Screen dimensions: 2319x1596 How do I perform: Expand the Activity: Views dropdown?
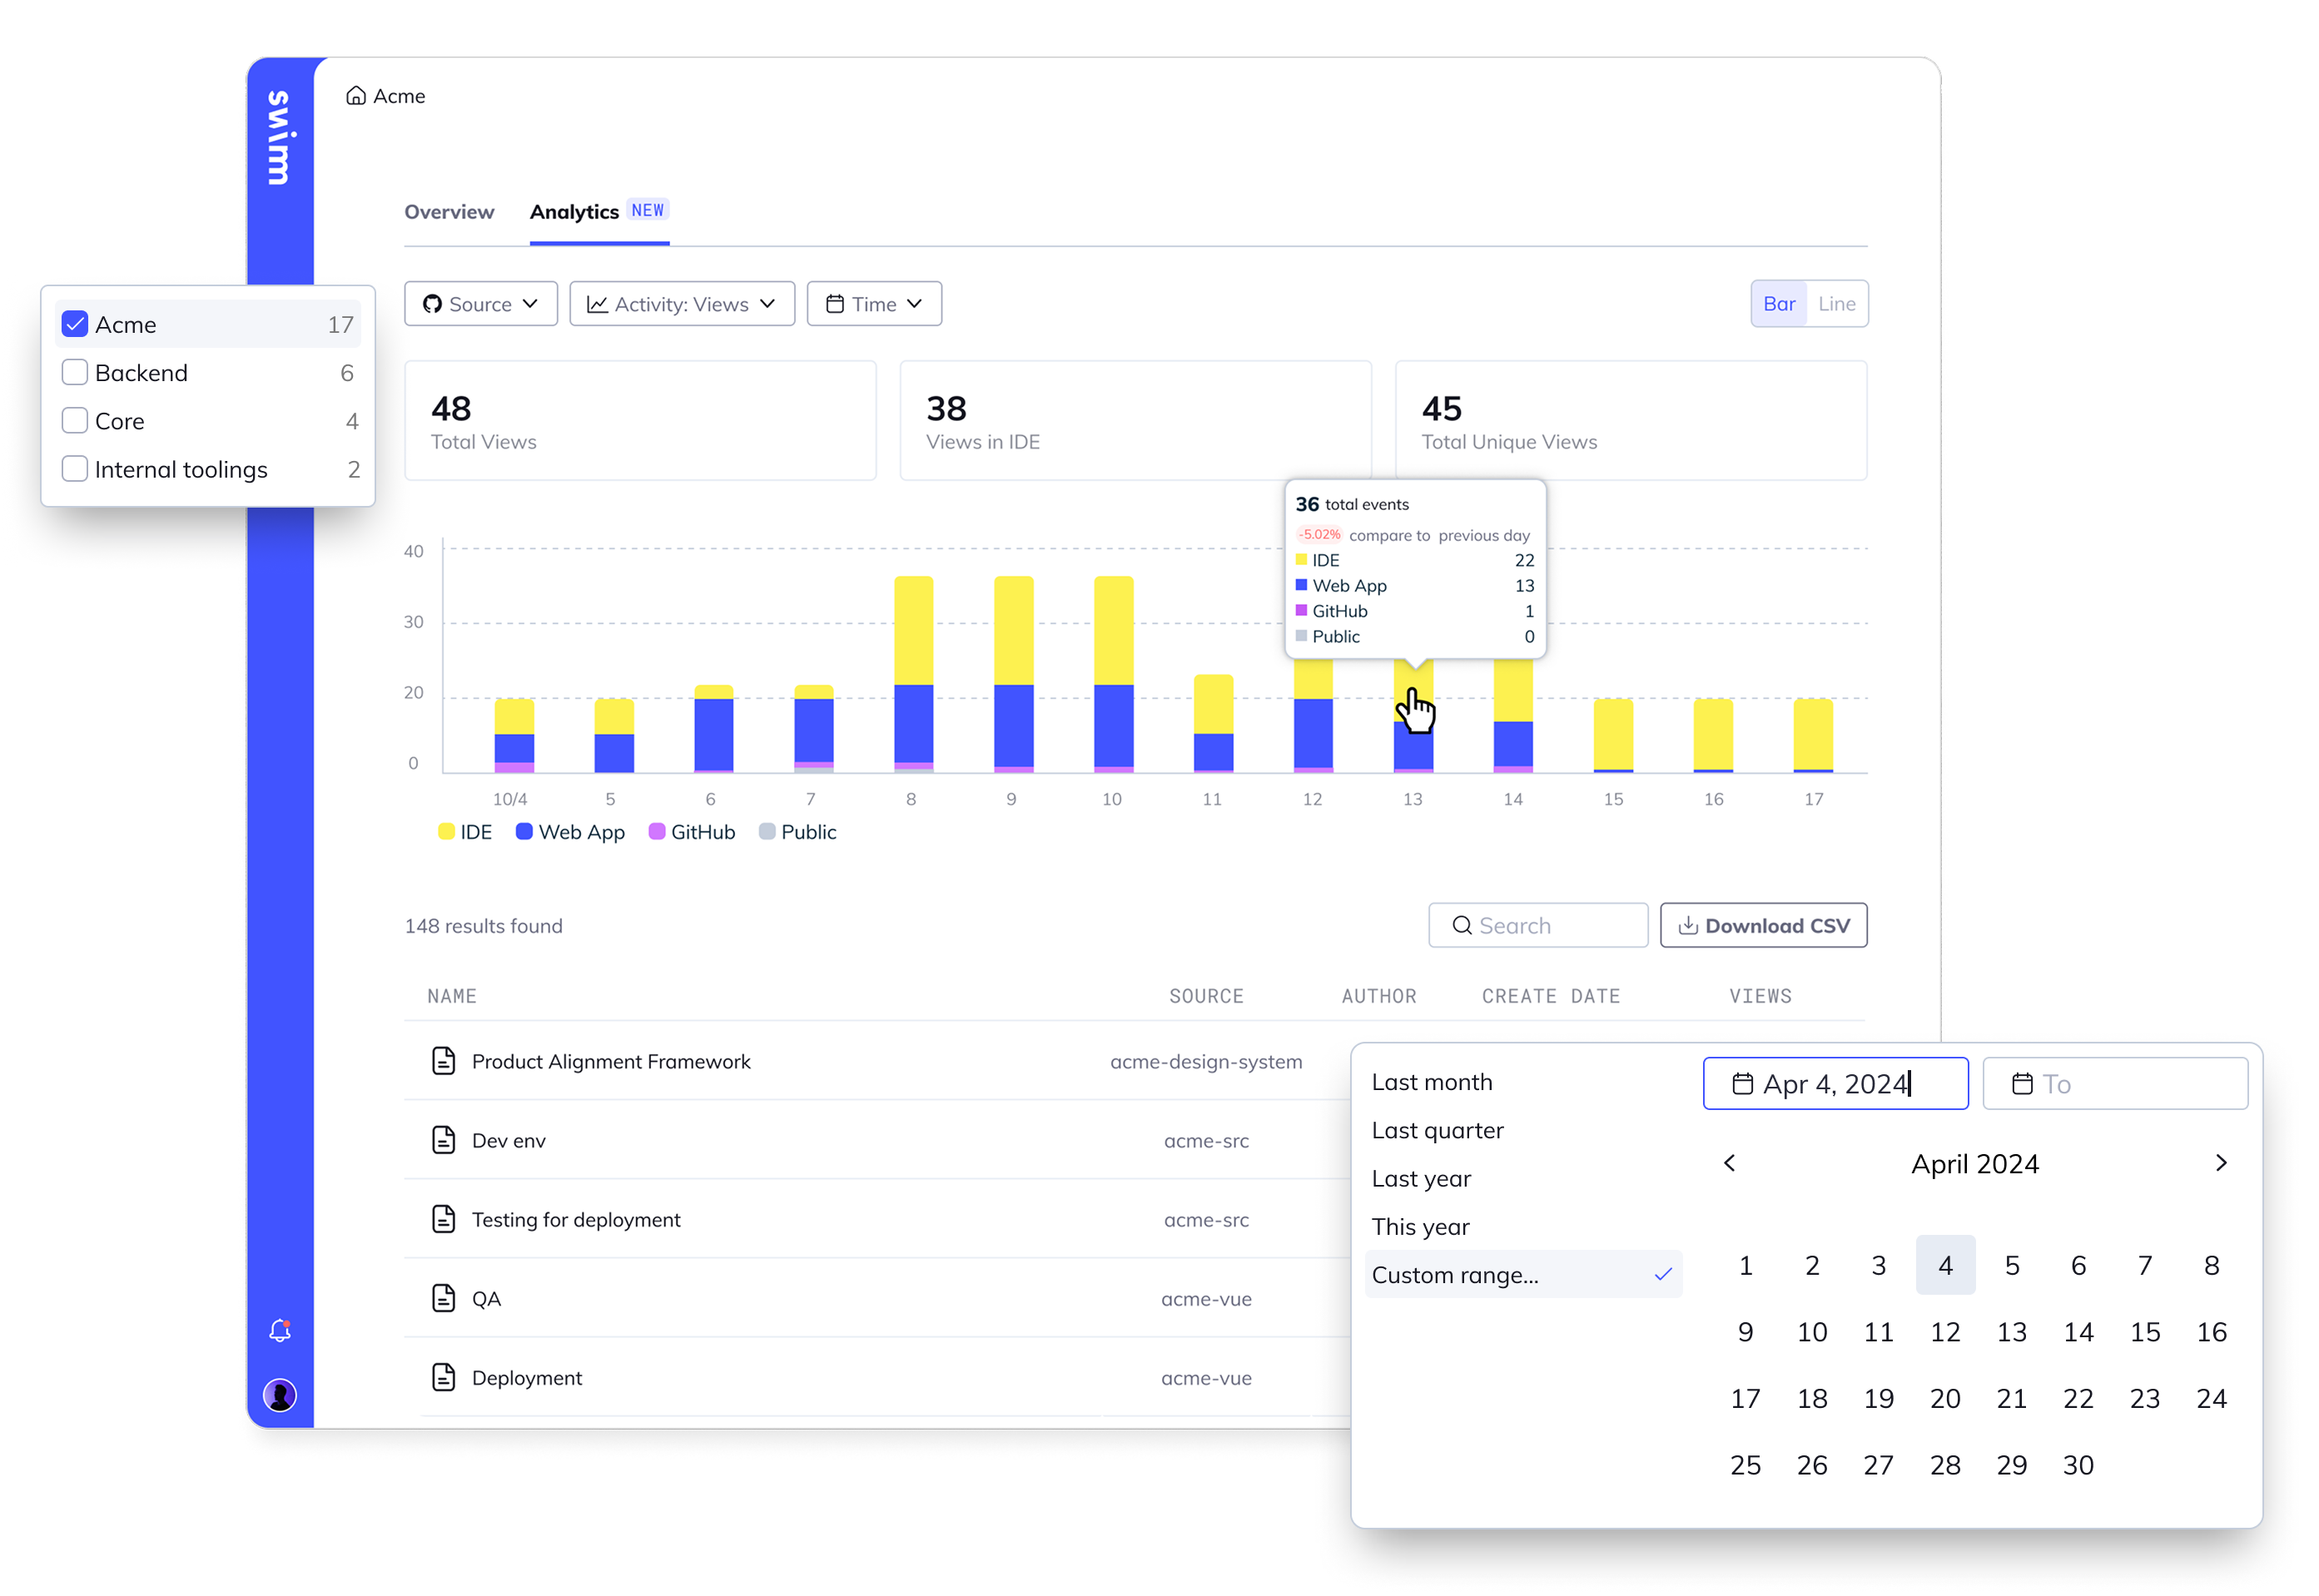[682, 304]
